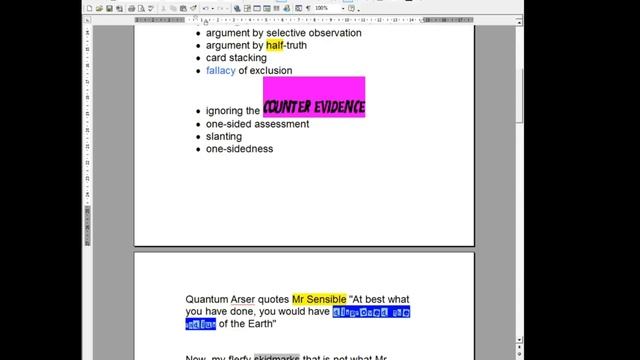
Task: Create a new blank document
Action: click(x=89, y=8)
